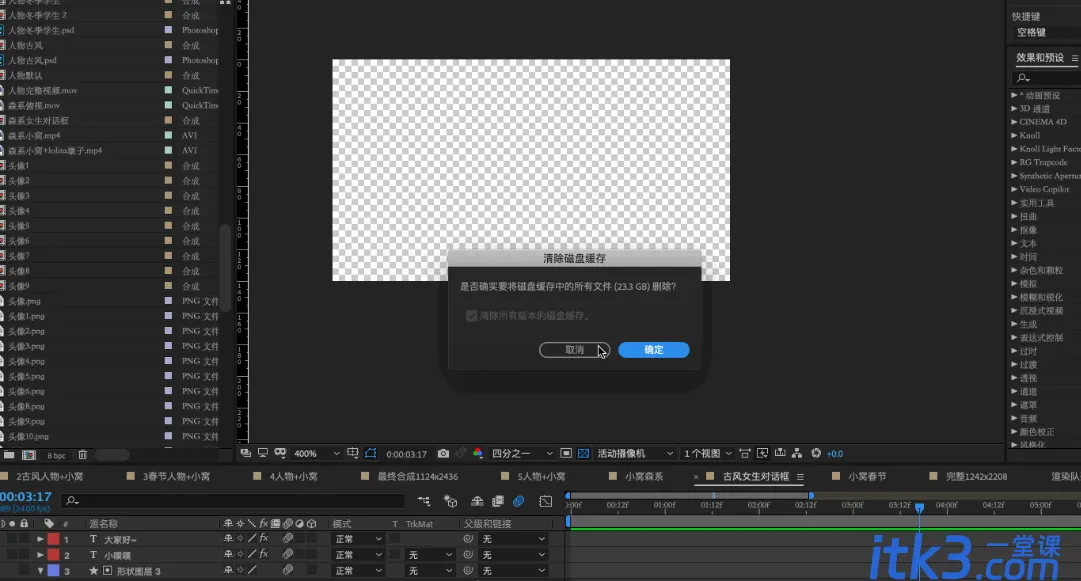The width and height of the screenshot is (1081, 581).
Task: Toggle effects fx switch for layer 大家好~
Action: tap(264, 539)
